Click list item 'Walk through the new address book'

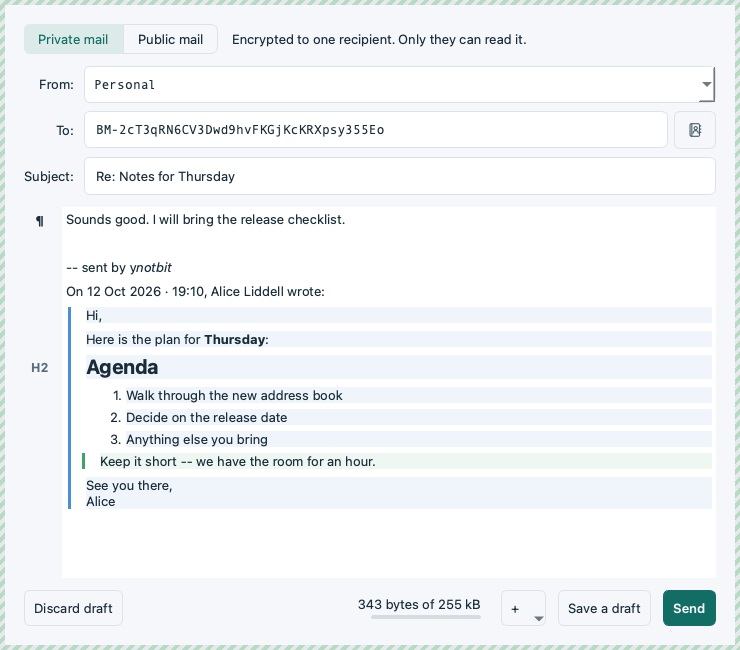pos(234,395)
